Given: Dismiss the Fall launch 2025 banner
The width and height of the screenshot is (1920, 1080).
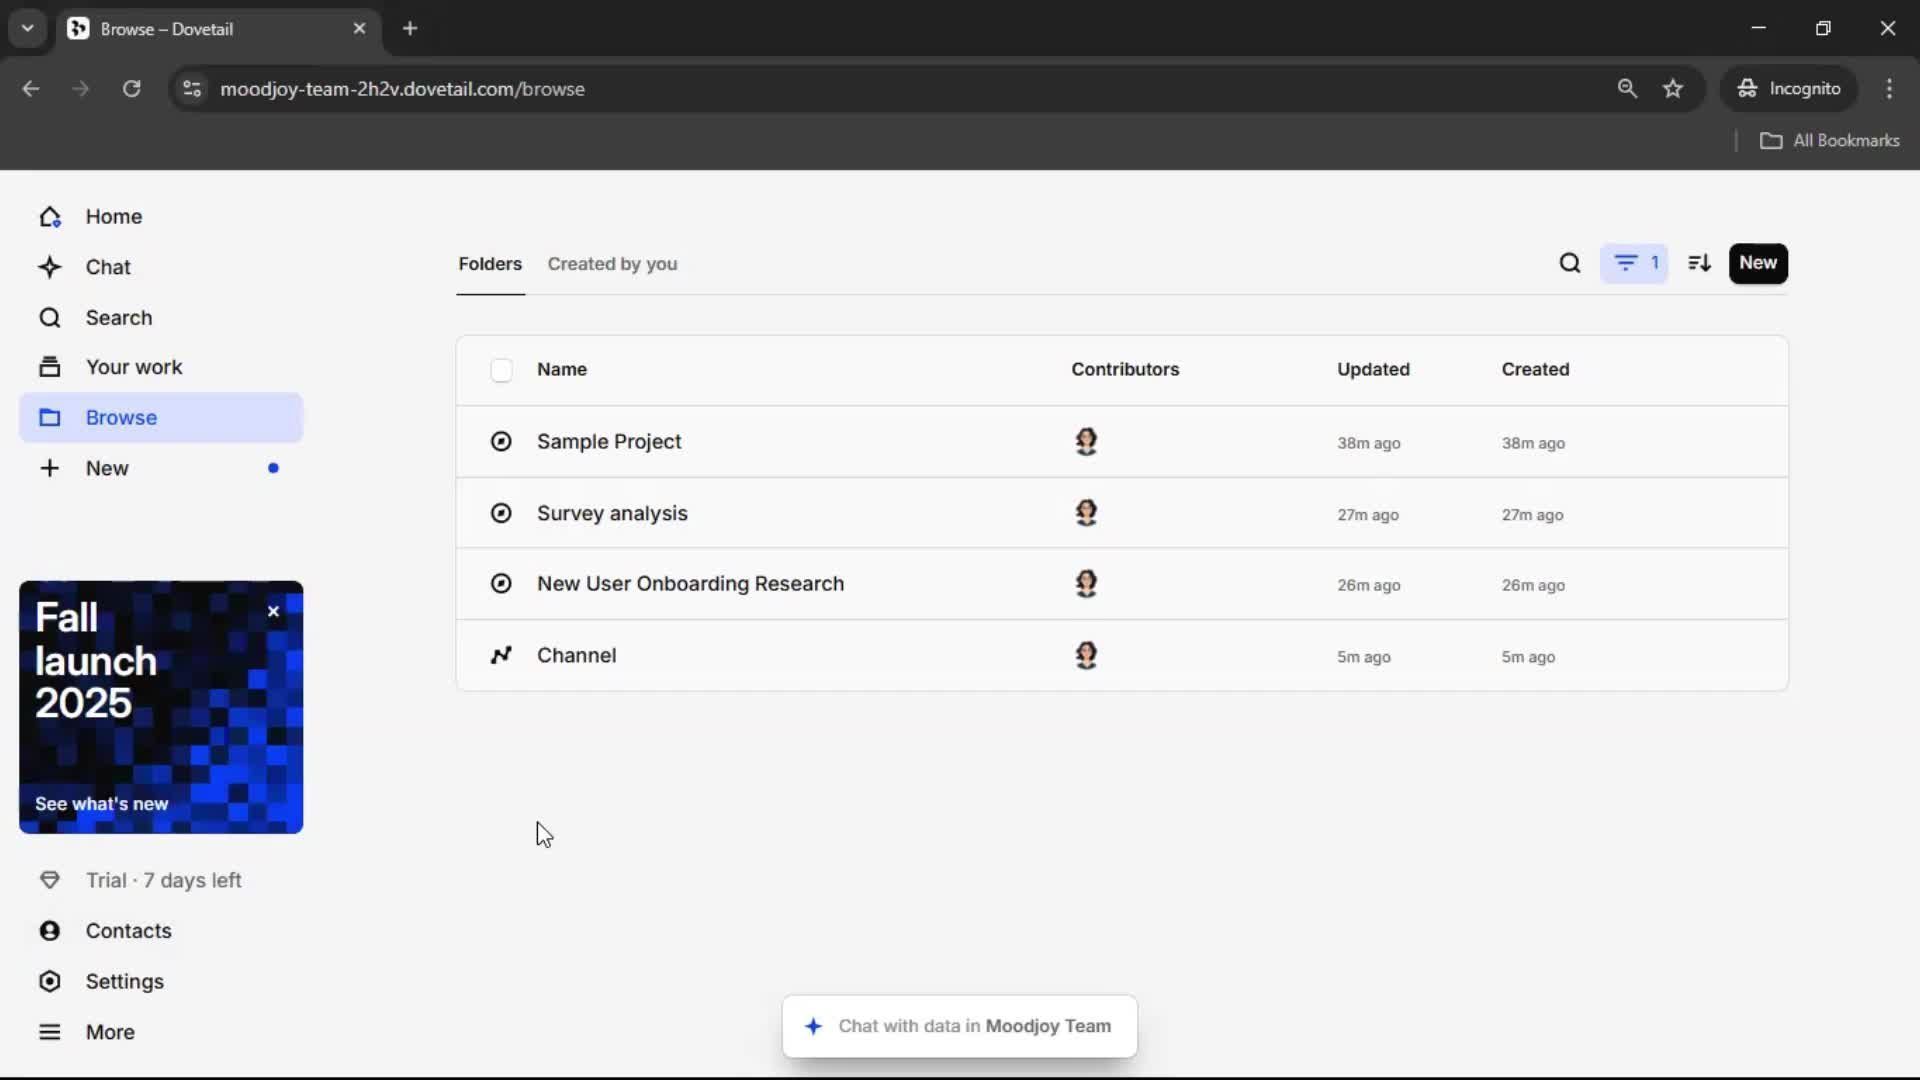Looking at the screenshot, I should click(x=273, y=611).
